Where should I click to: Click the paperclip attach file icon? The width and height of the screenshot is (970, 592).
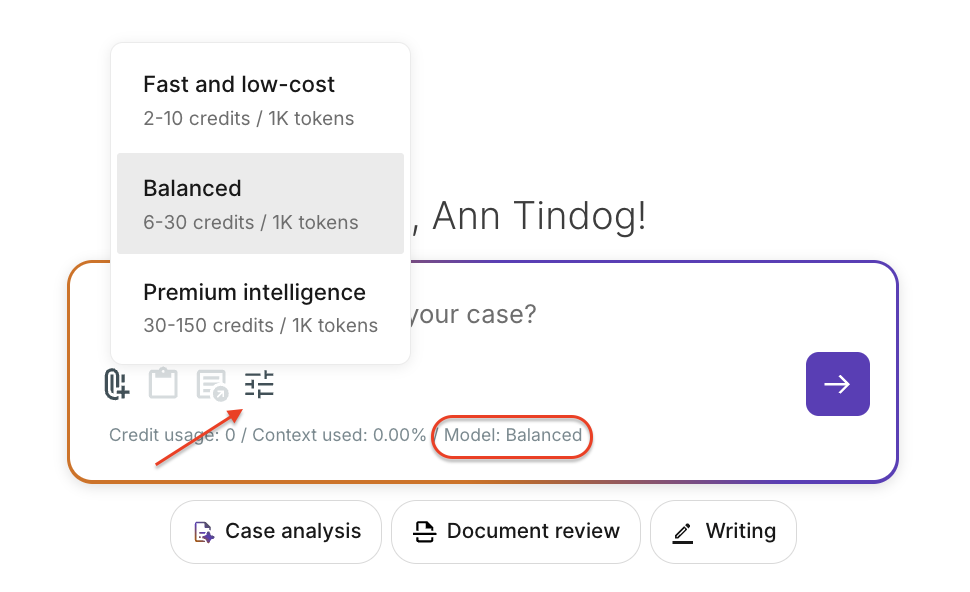click(117, 384)
